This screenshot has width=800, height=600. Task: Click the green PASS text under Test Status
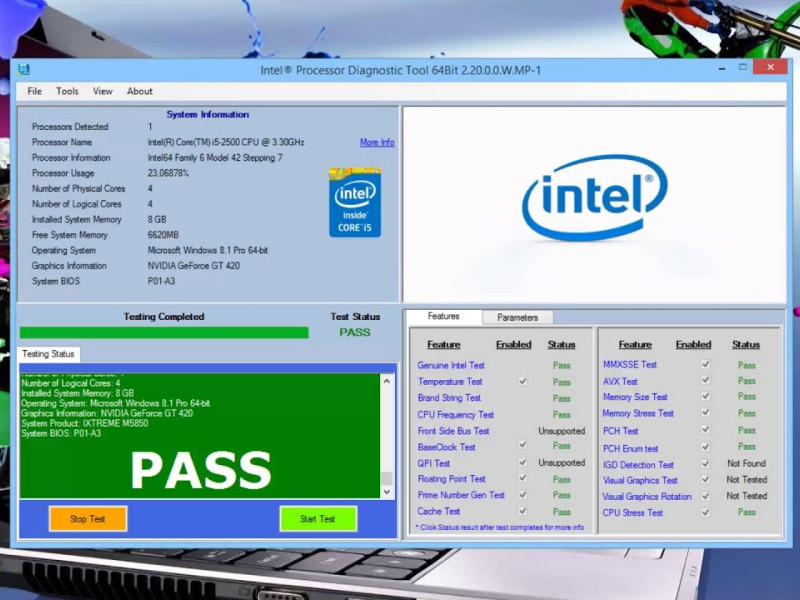click(x=355, y=333)
